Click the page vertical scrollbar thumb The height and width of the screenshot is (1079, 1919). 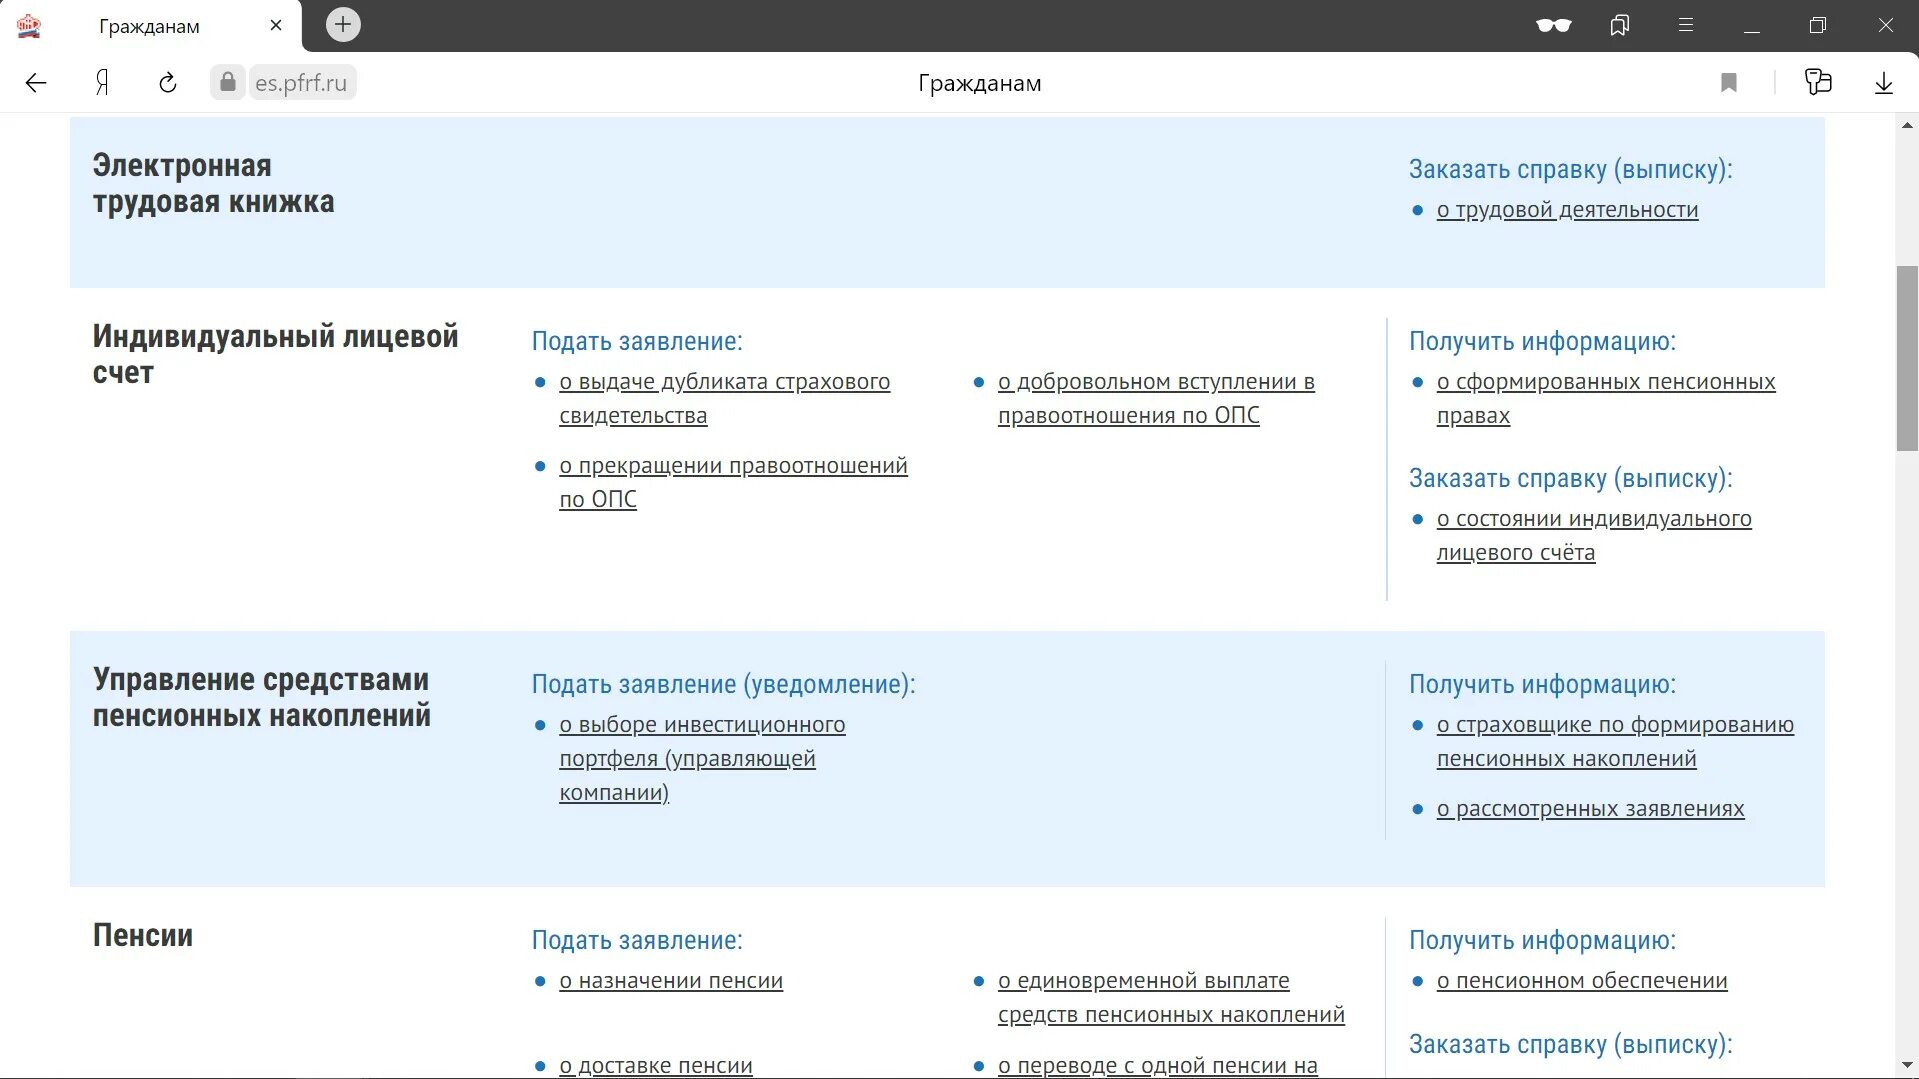(x=1907, y=358)
